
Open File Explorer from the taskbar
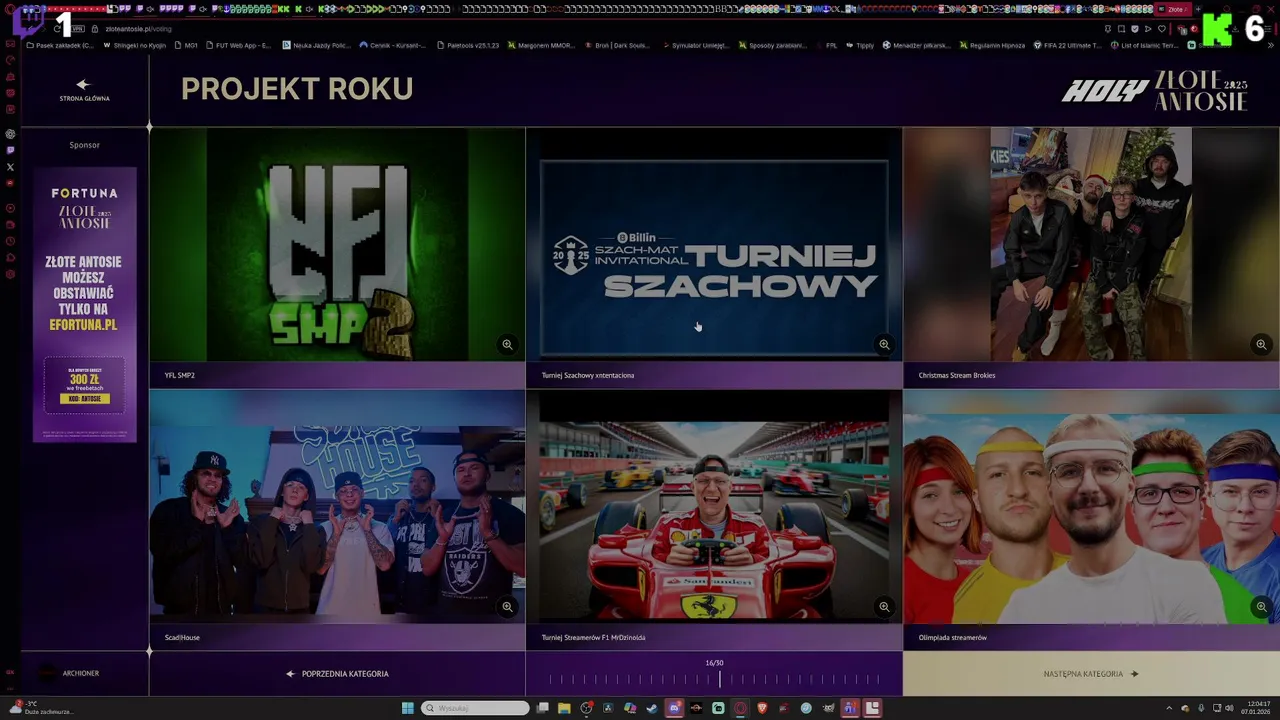(x=564, y=708)
